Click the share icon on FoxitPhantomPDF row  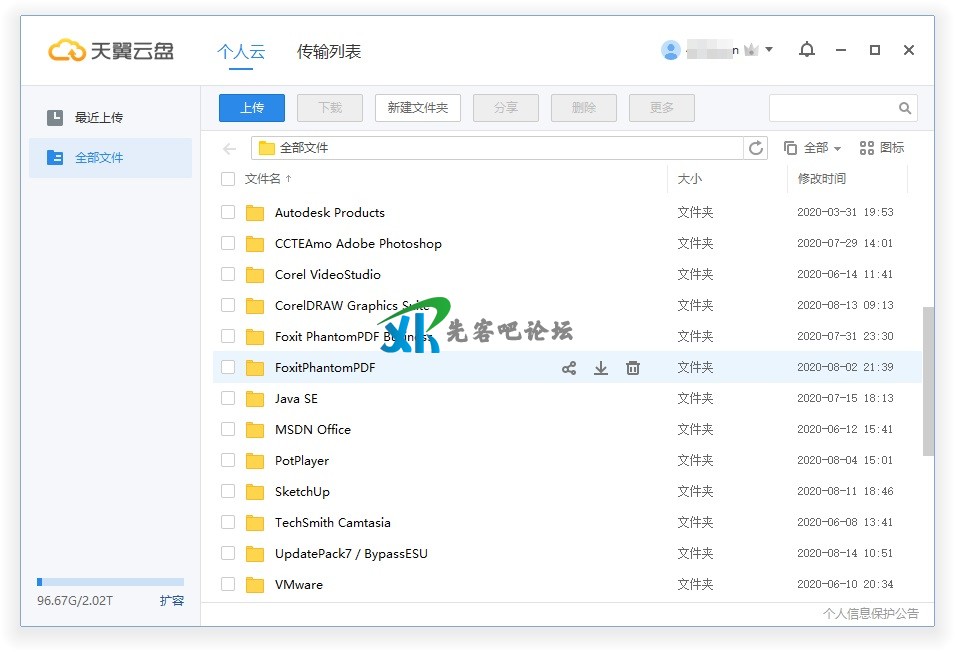coord(569,368)
